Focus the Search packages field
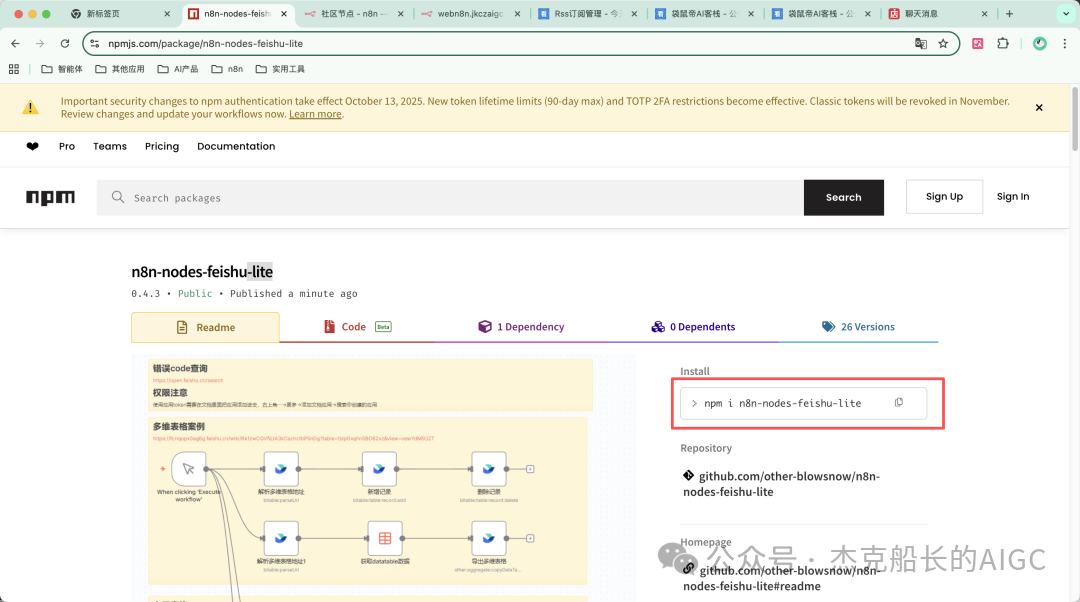This screenshot has width=1080, height=602. (450, 198)
